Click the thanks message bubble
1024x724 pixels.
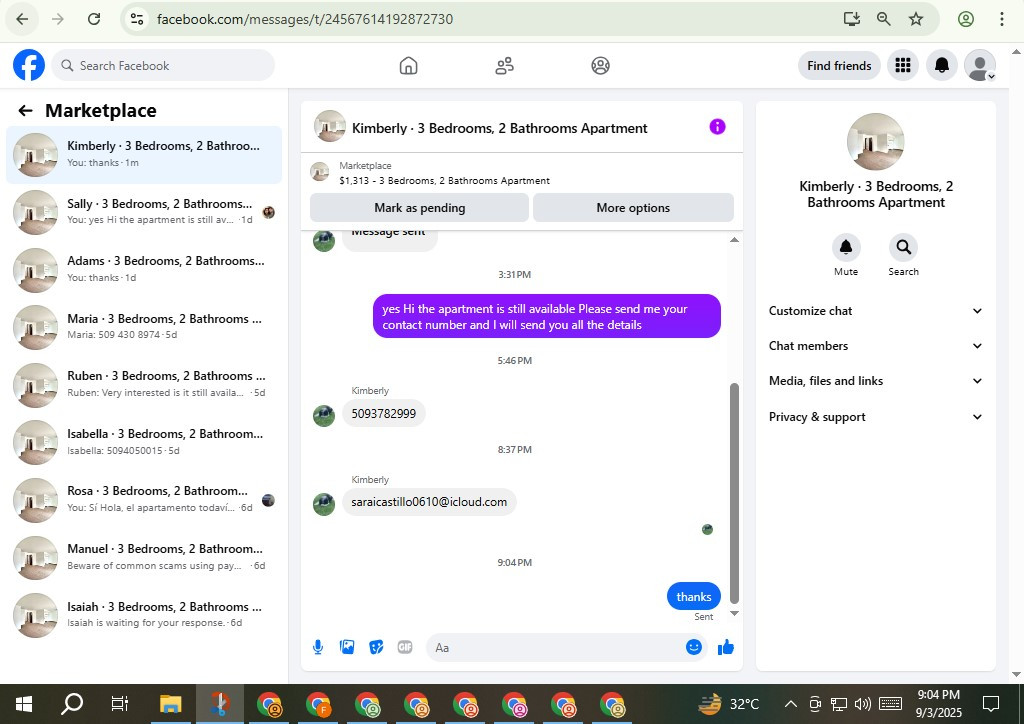[694, 597]
